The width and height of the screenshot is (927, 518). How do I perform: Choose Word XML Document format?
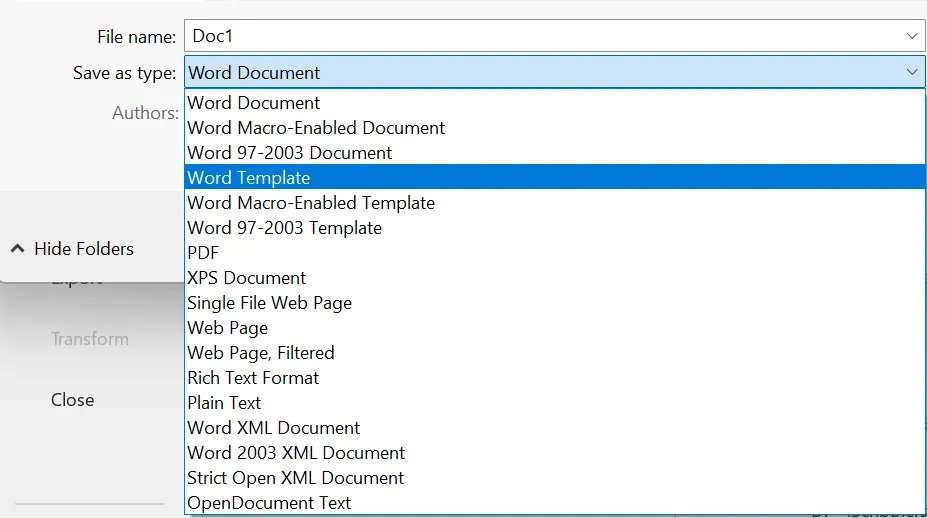click(x=555, y=428)
